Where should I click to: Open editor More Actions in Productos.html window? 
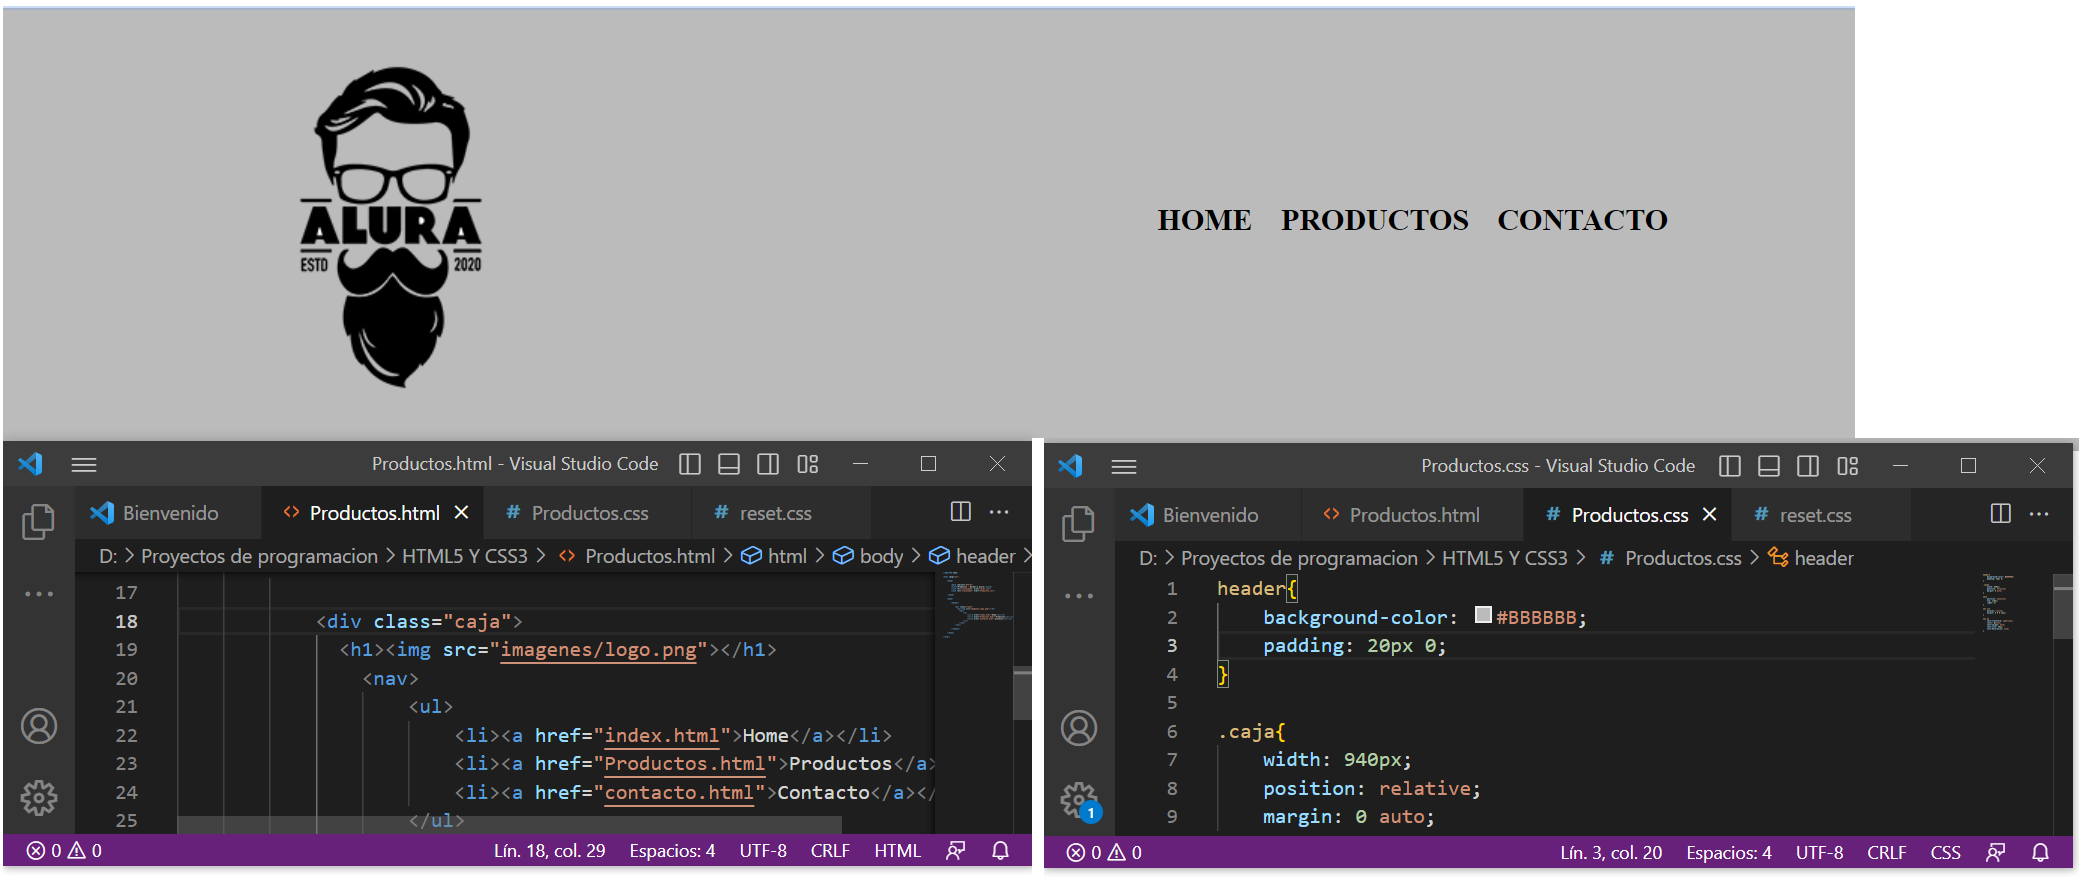tap(999, 512)
